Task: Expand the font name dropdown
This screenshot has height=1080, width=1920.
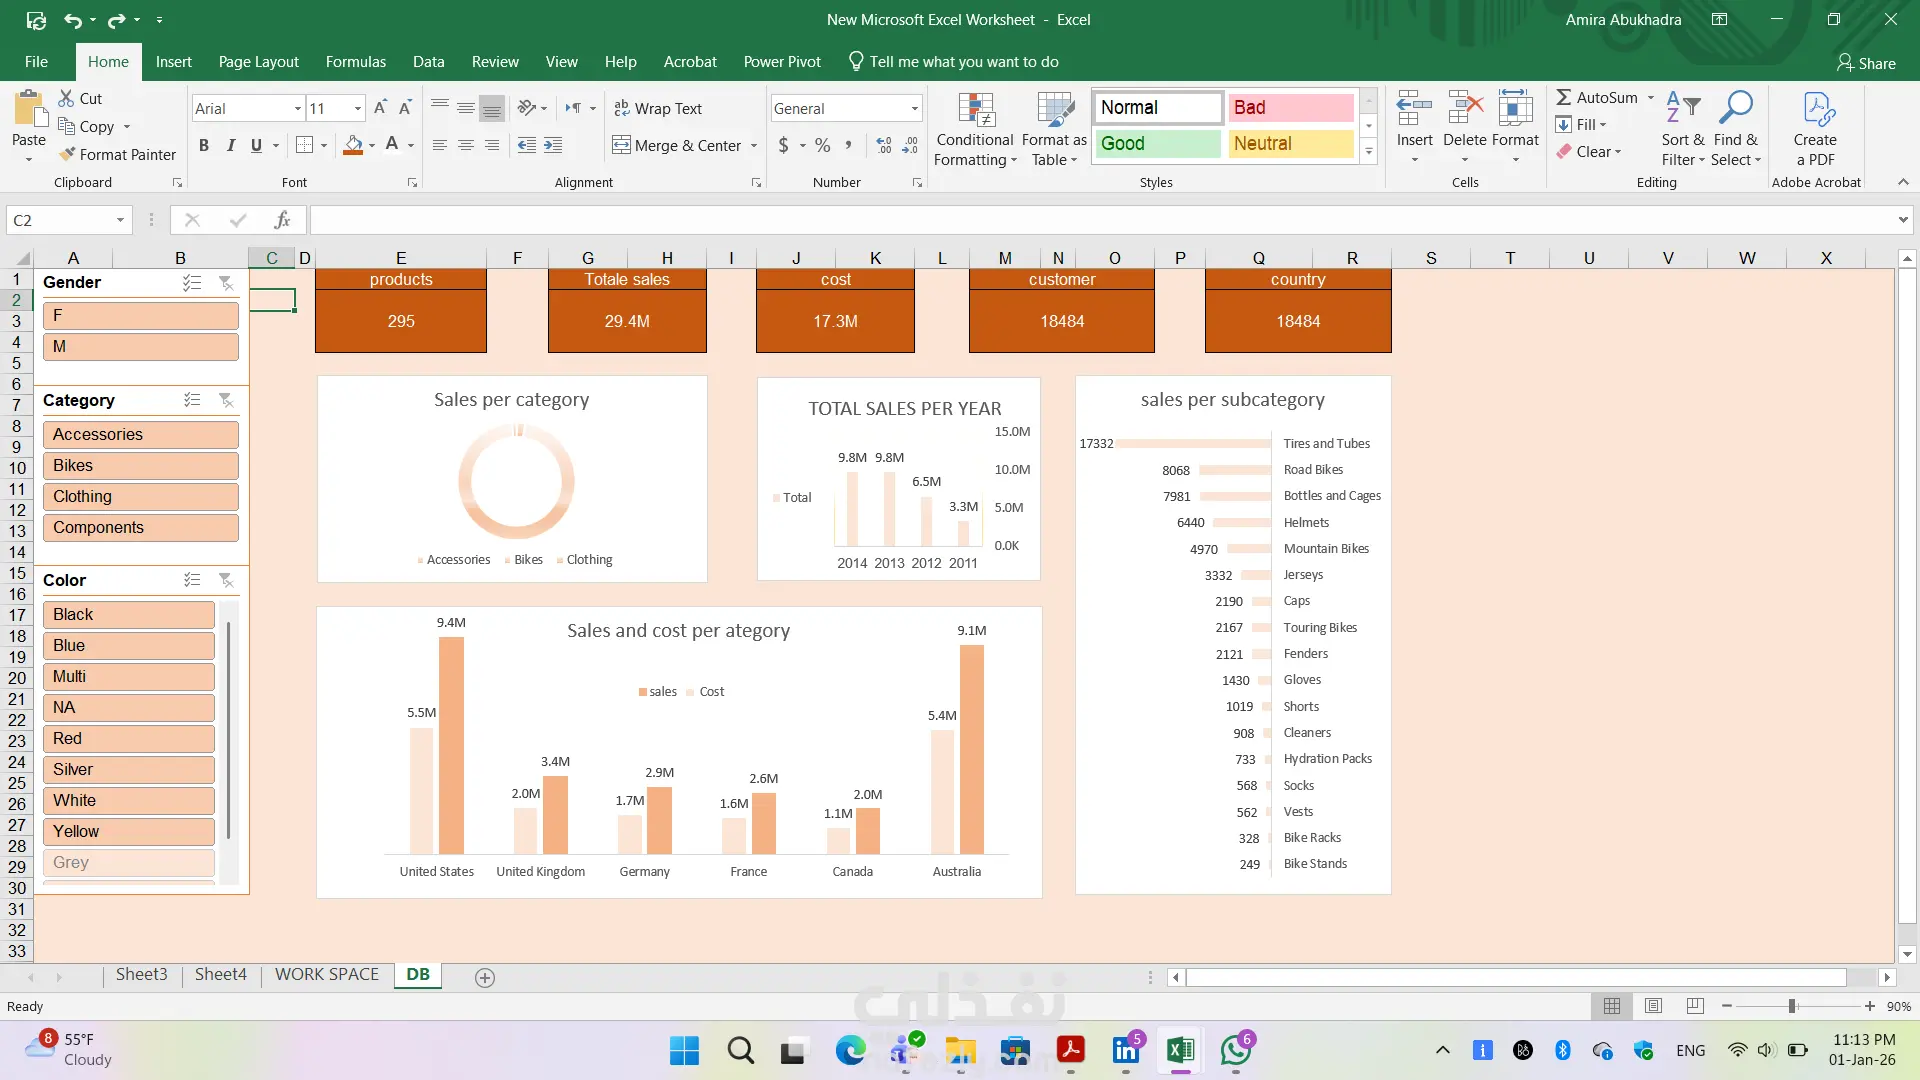Action: pos(297,108)
